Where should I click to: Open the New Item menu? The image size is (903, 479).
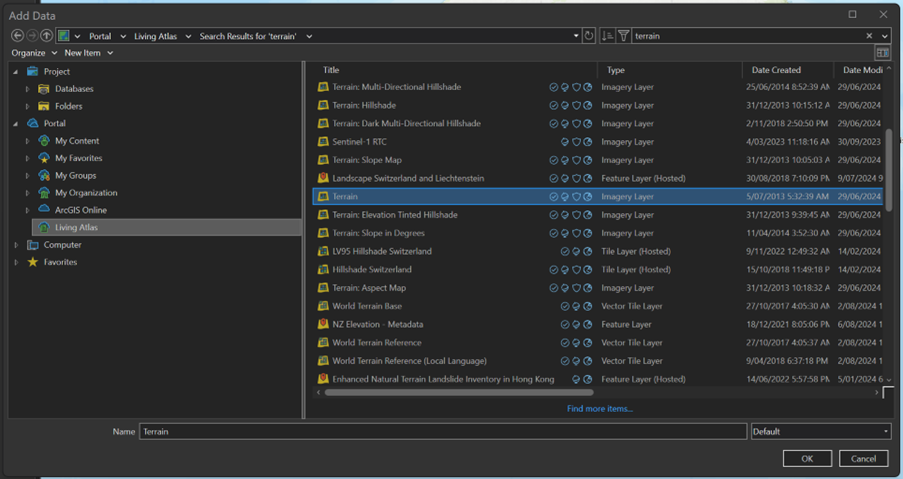(88, 53)
